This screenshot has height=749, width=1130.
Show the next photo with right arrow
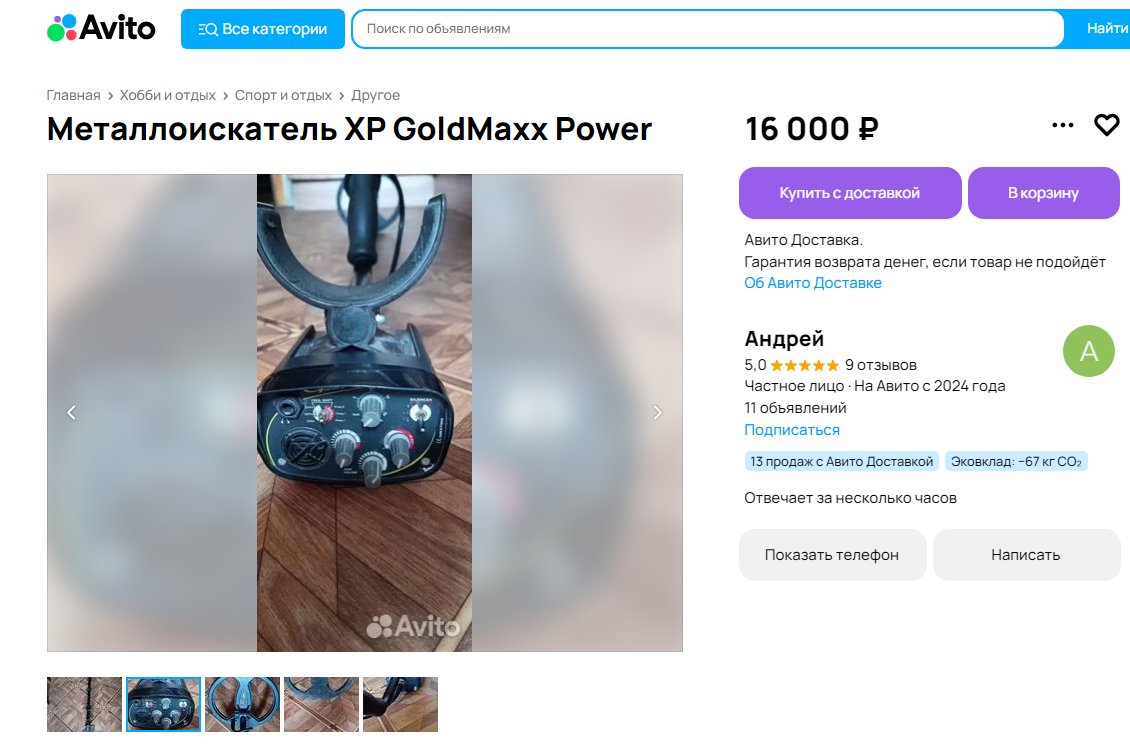(657, 412)
